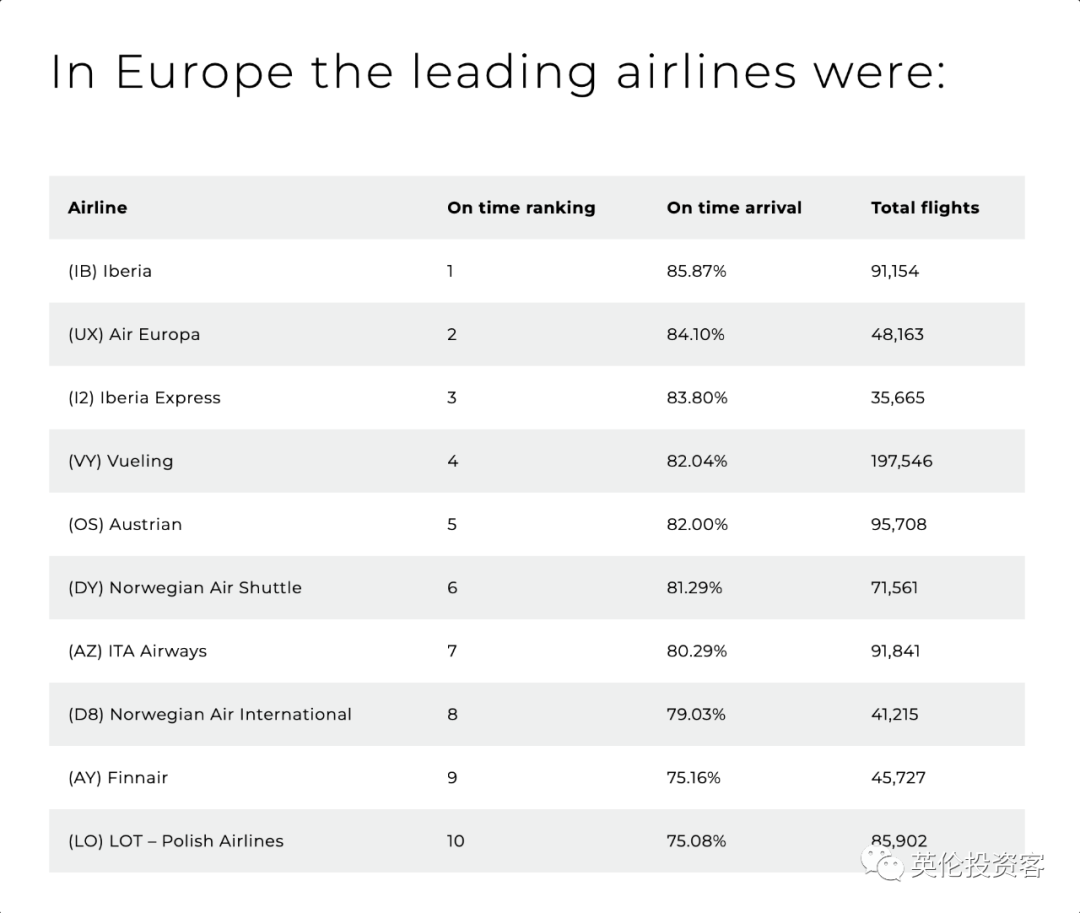Viewport: 1080px width, 913px height.
Task: Select the Airline column header
Action: 97,207
